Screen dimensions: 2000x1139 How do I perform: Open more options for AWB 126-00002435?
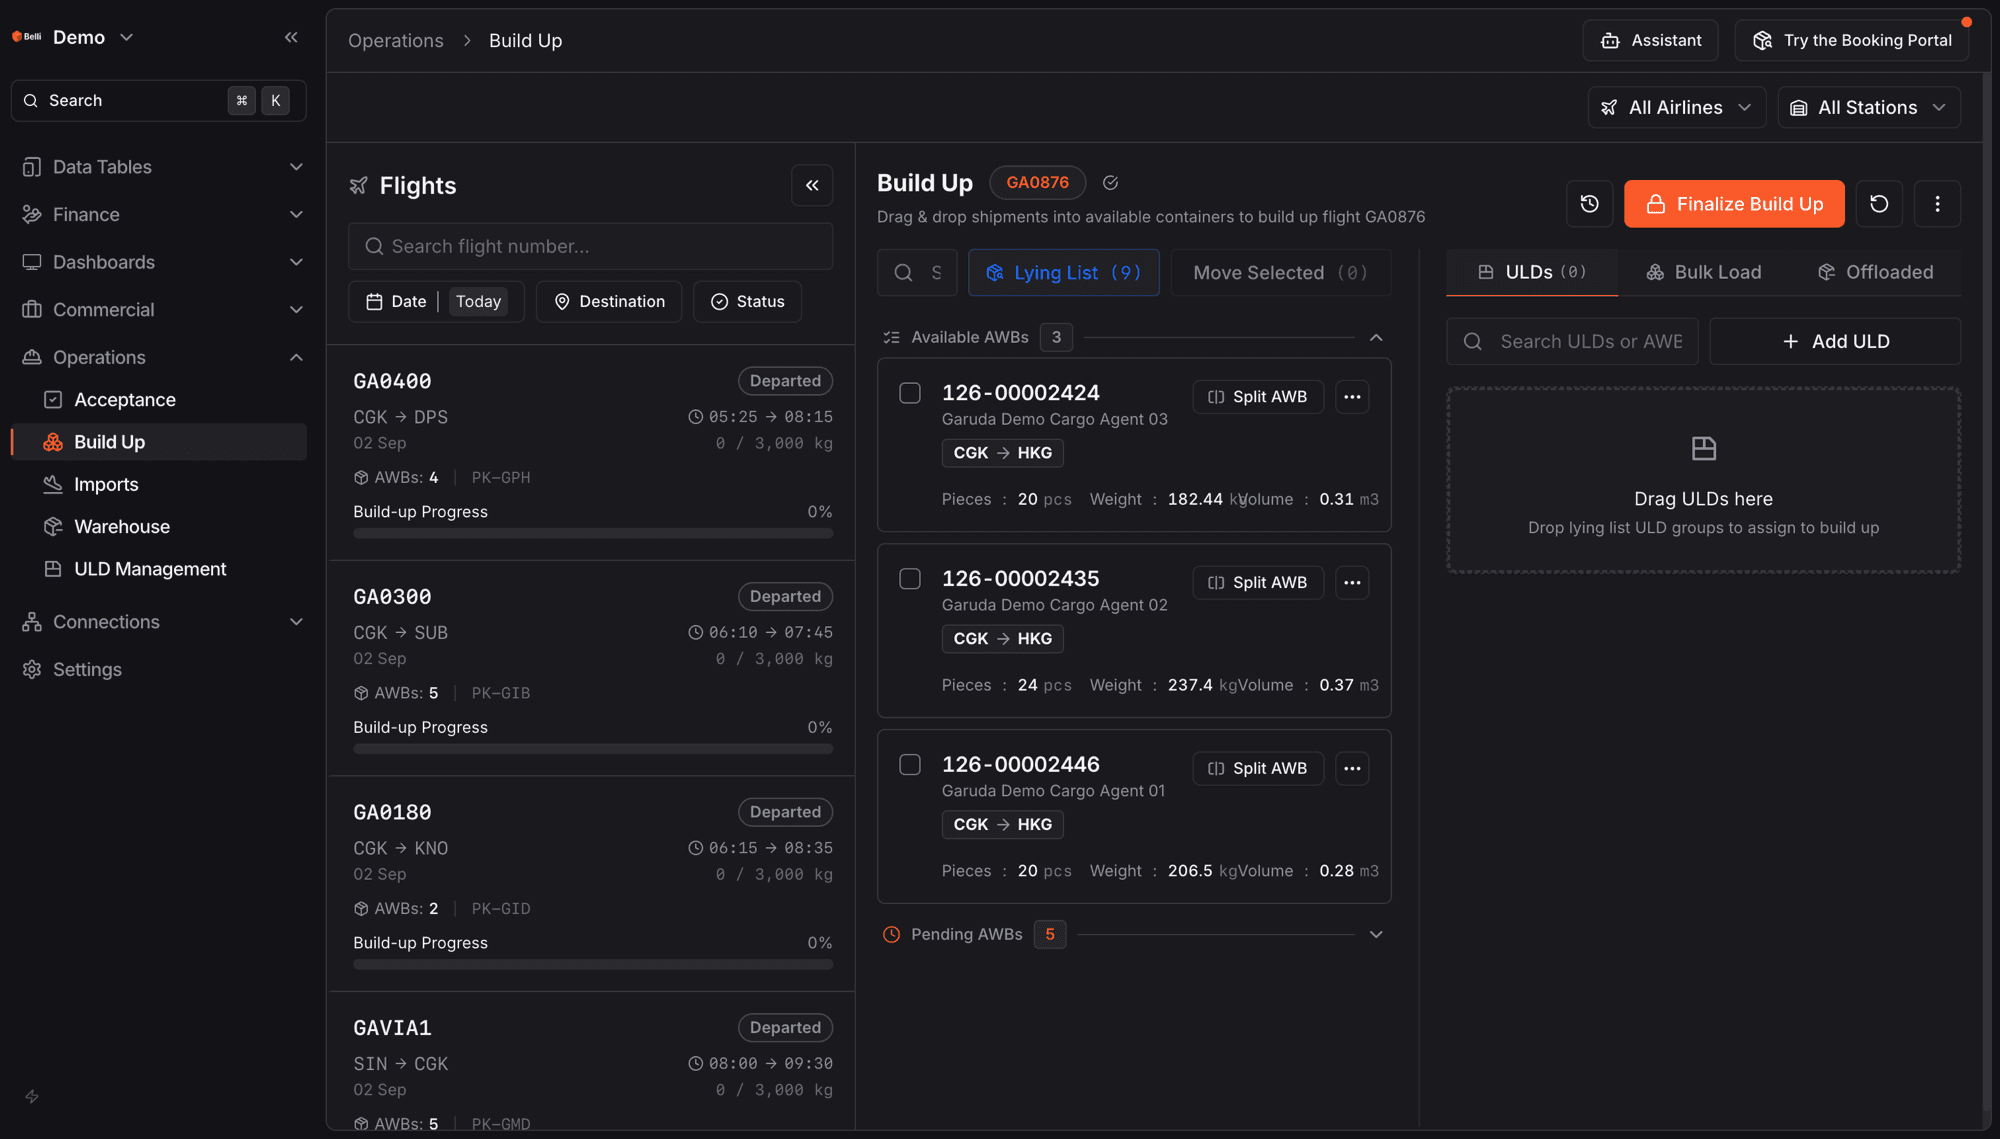click(1352, 583)
